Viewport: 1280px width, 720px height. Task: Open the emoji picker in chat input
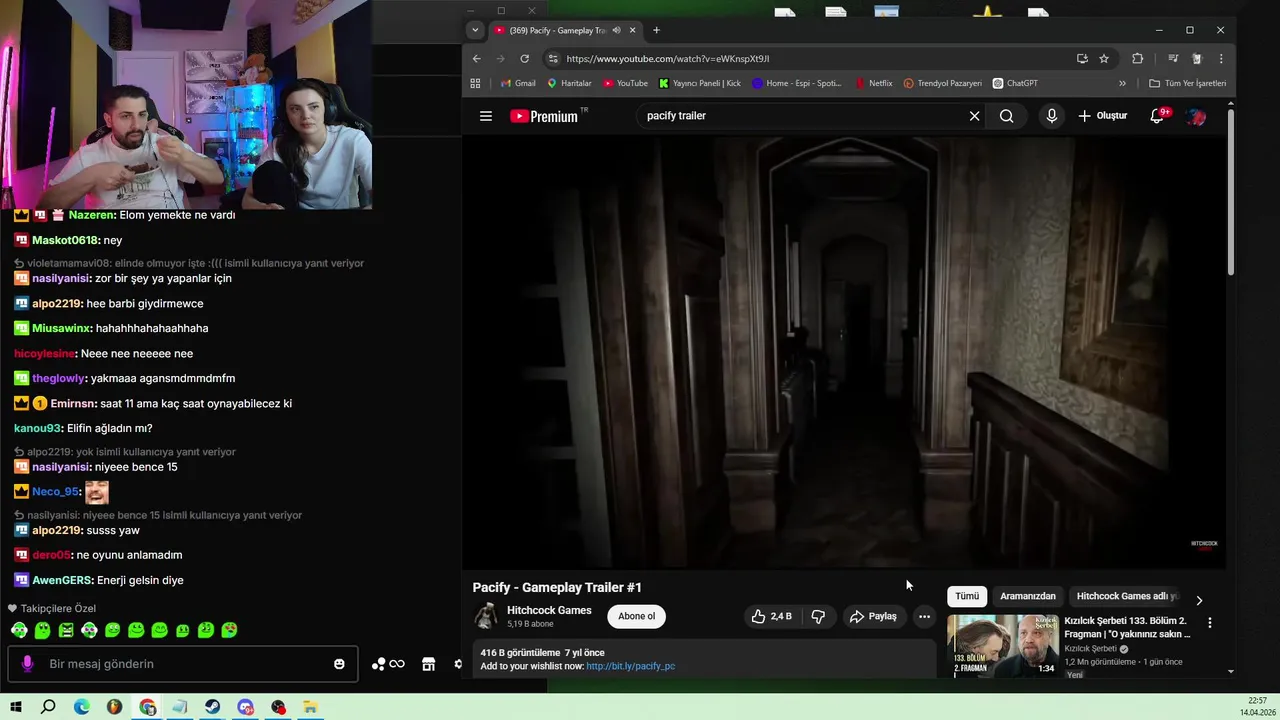pos(339,664)
